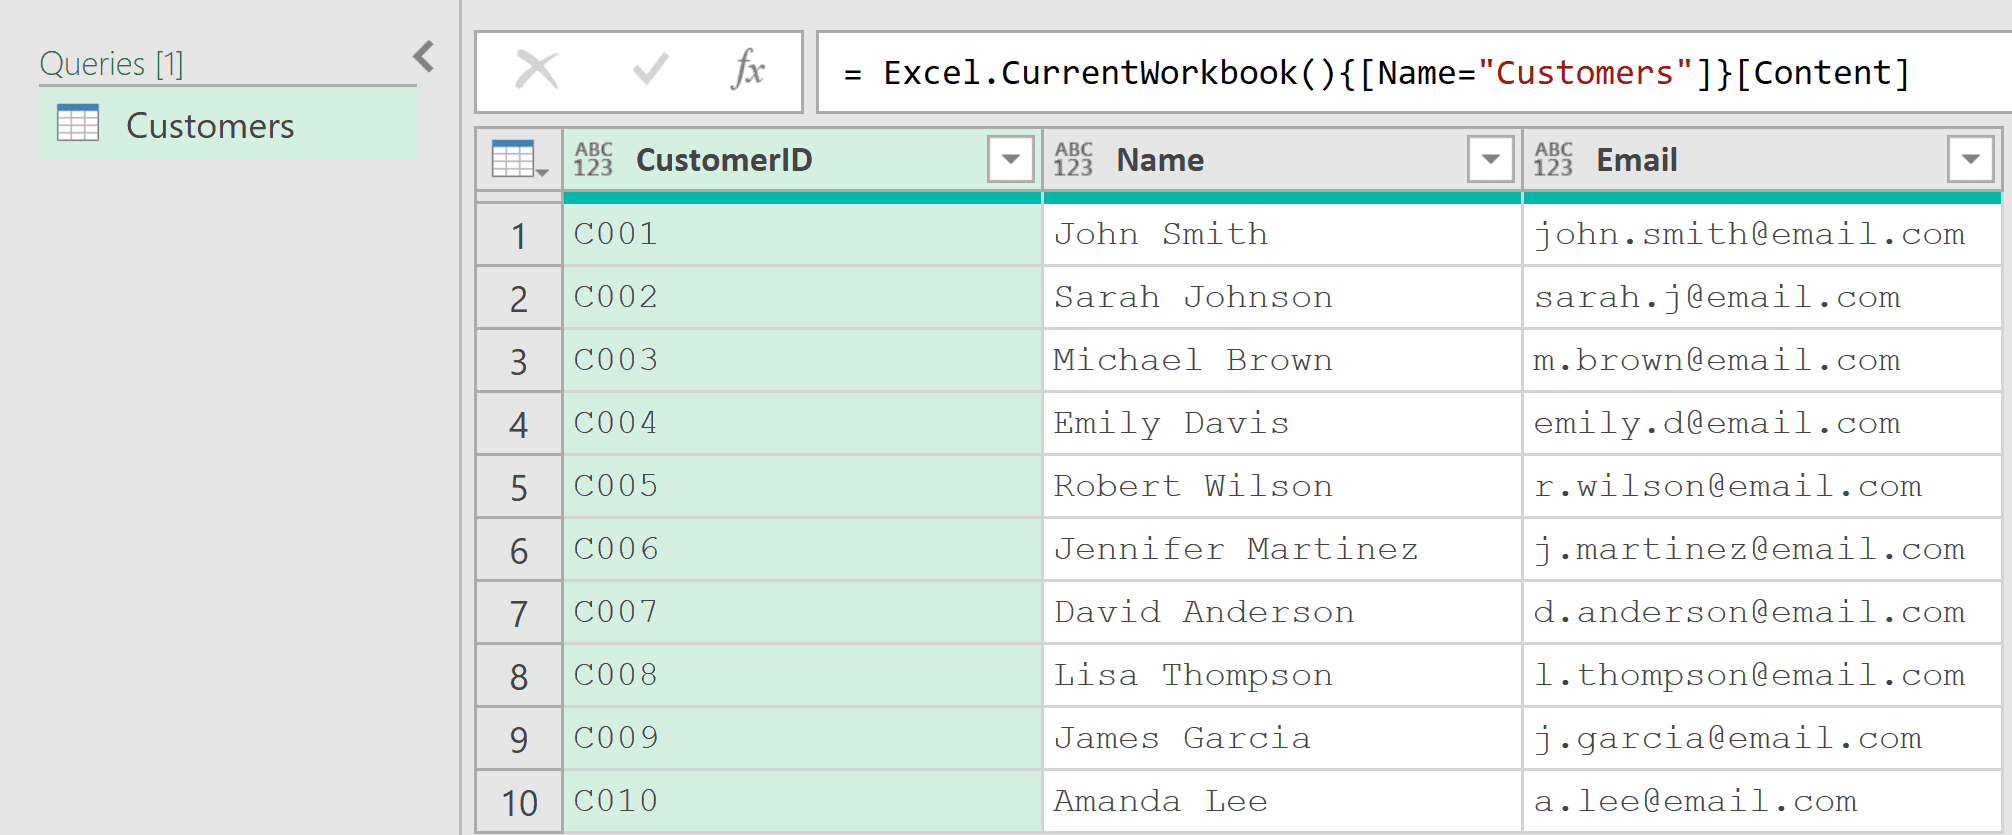The width and height of the screenshot is (2012, 835).
Task: Select row number 5
Action: tap(518, 487)
